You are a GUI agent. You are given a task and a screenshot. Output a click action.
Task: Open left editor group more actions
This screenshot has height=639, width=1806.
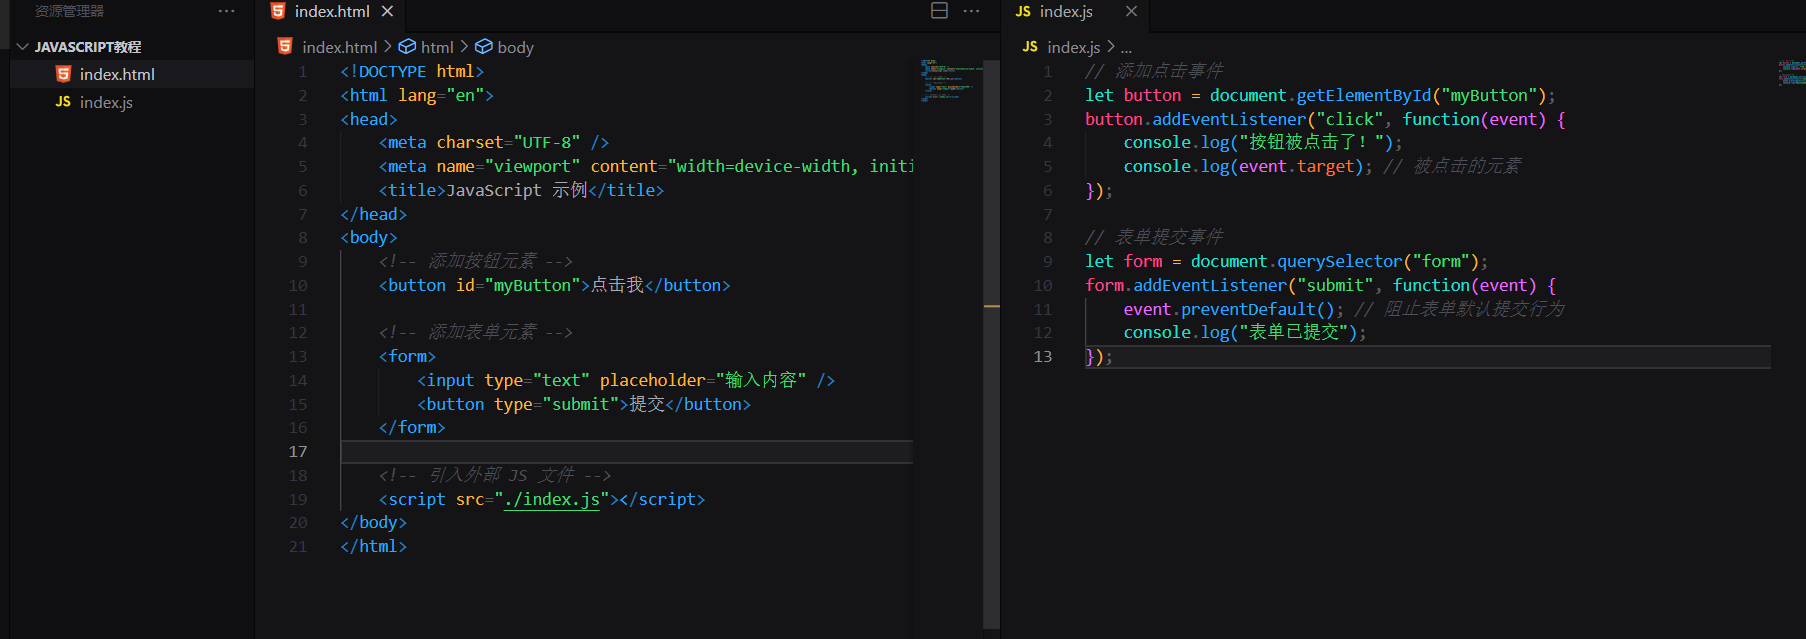tap(971, 11)
